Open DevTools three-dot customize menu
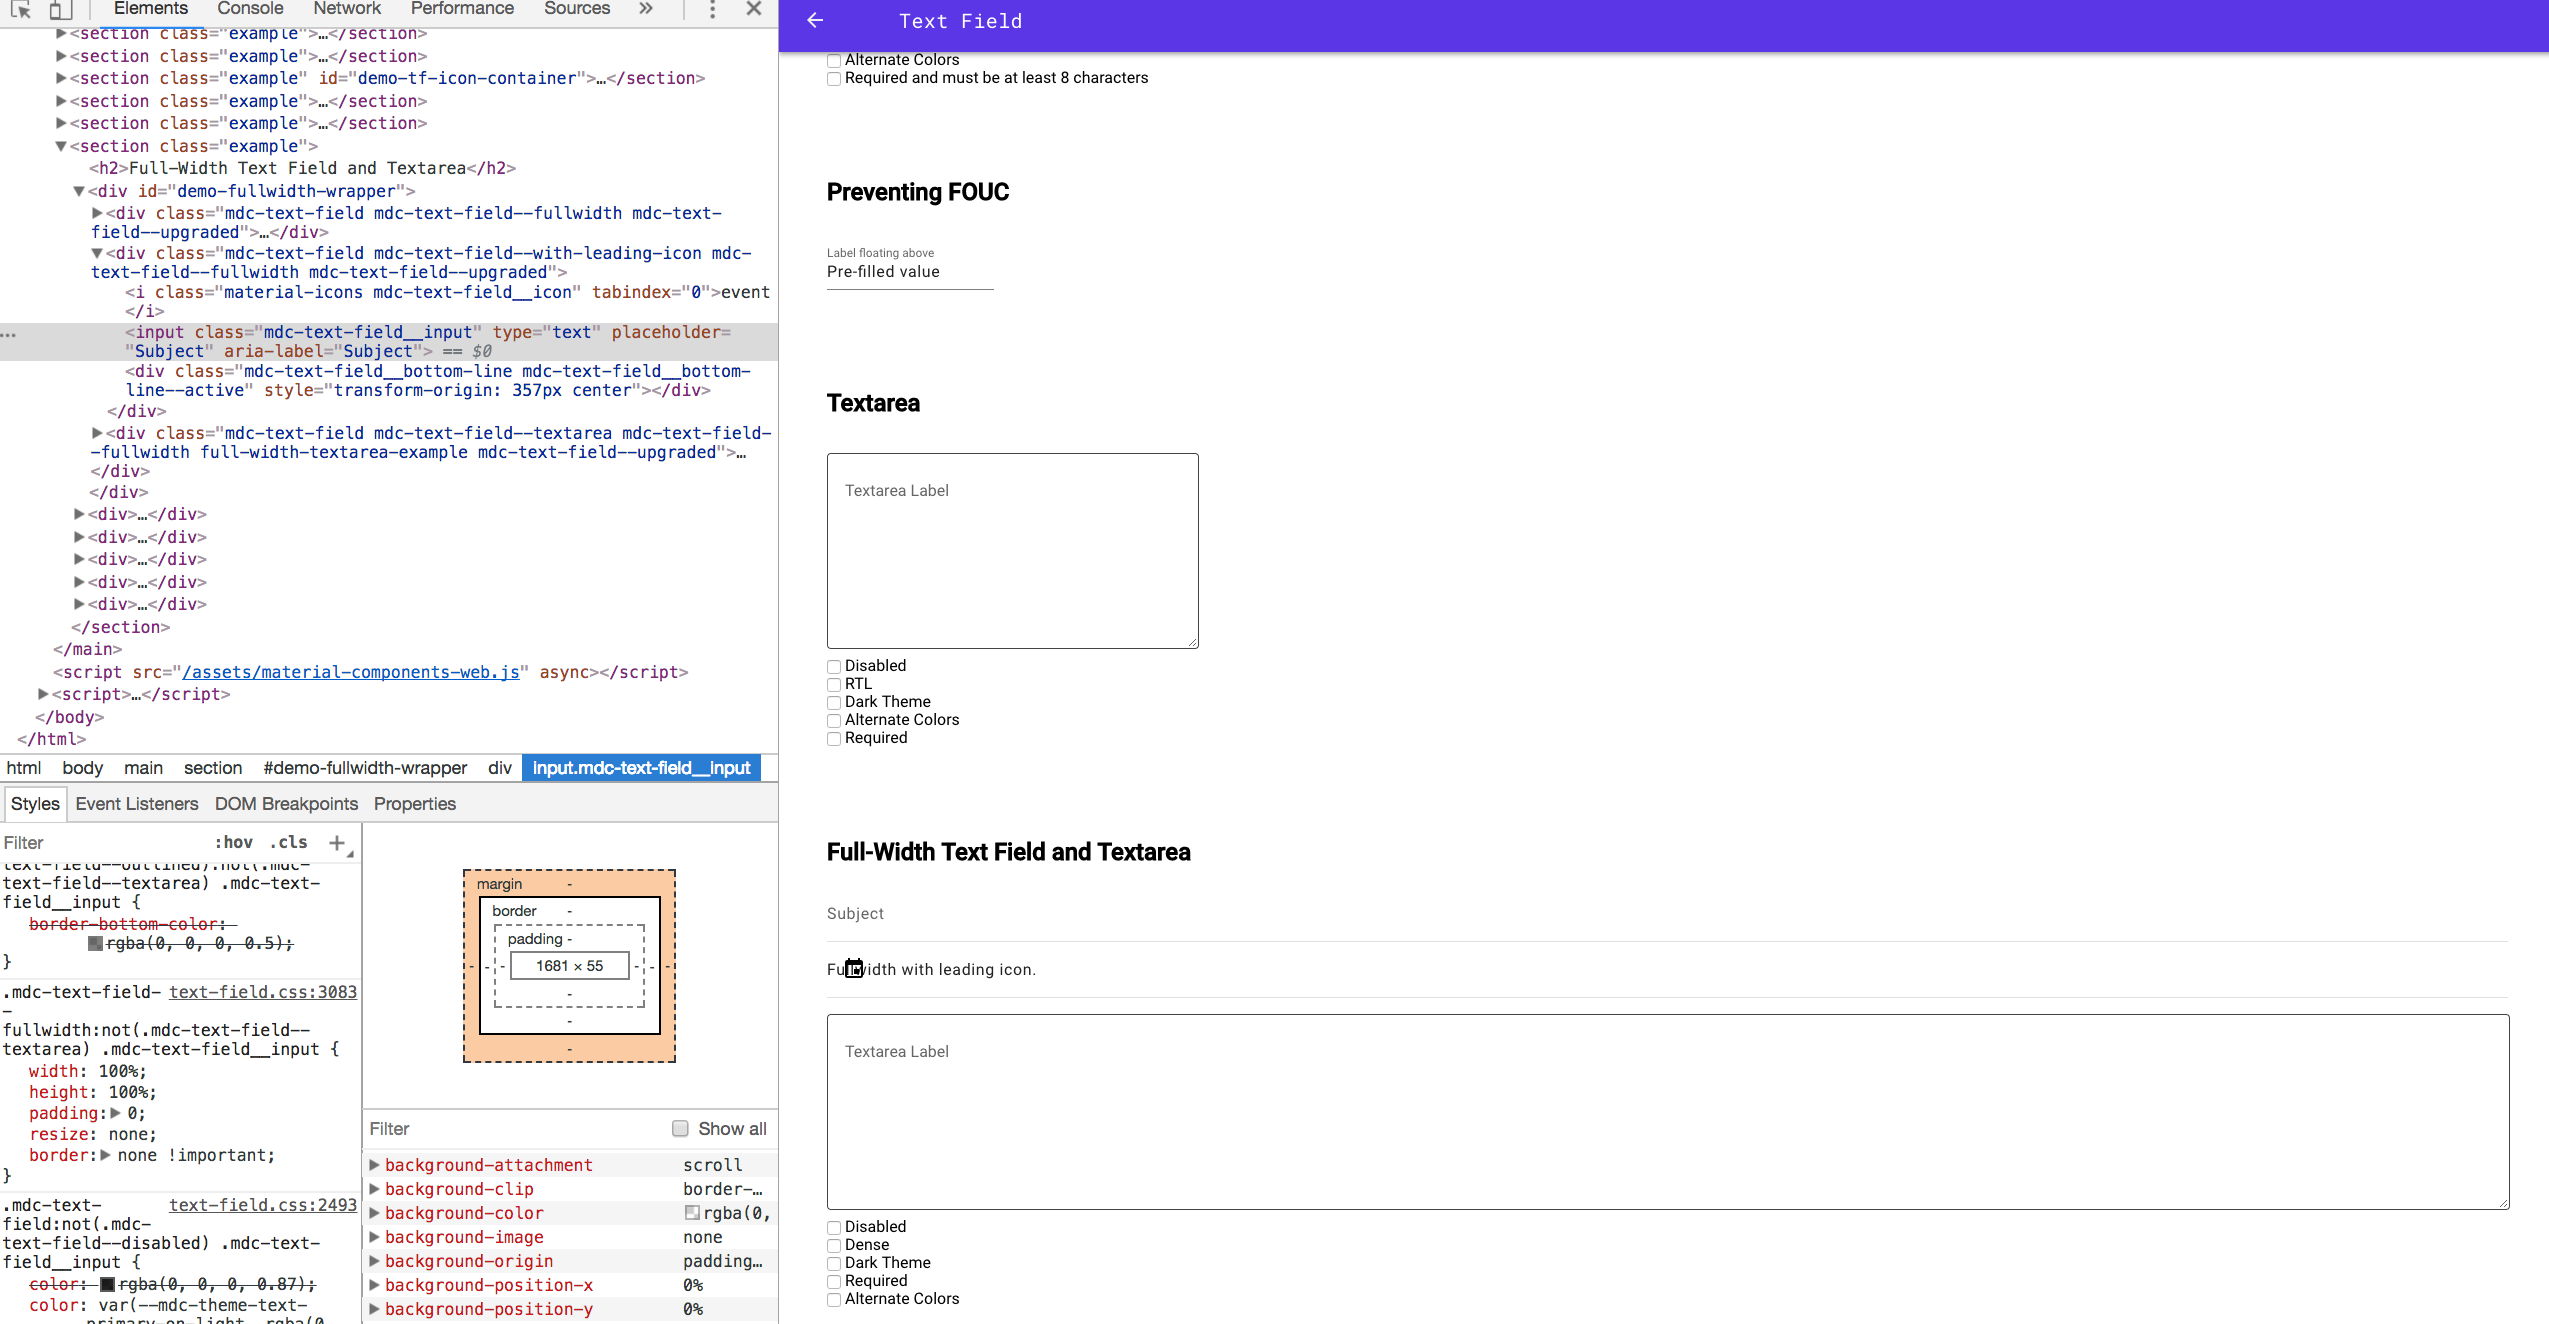The image size is (2549, 1324). [x=712, y=9]
